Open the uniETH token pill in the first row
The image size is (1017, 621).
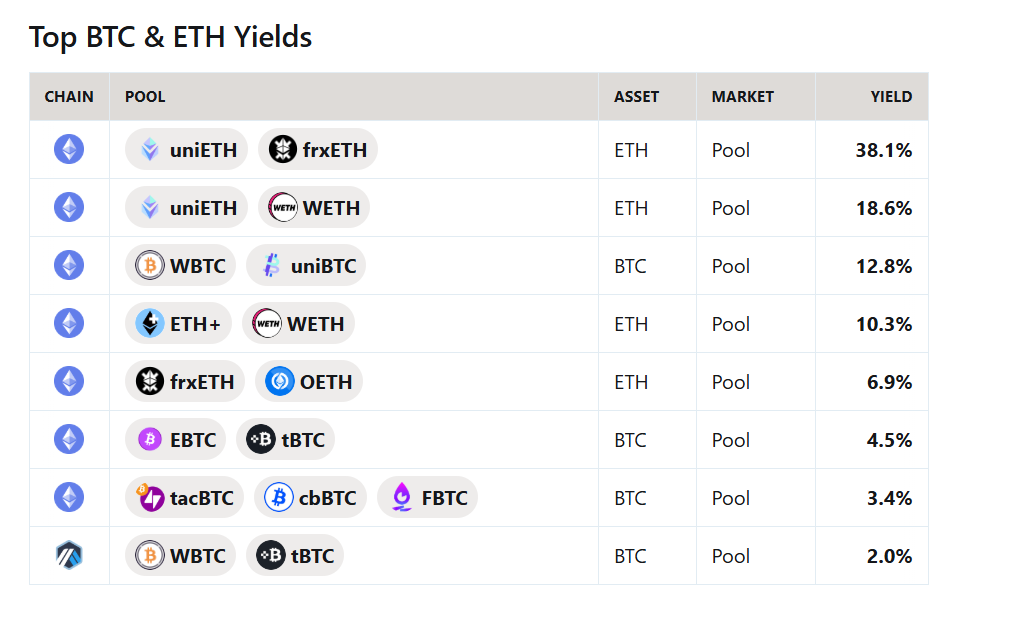click(x=186, y=149)
